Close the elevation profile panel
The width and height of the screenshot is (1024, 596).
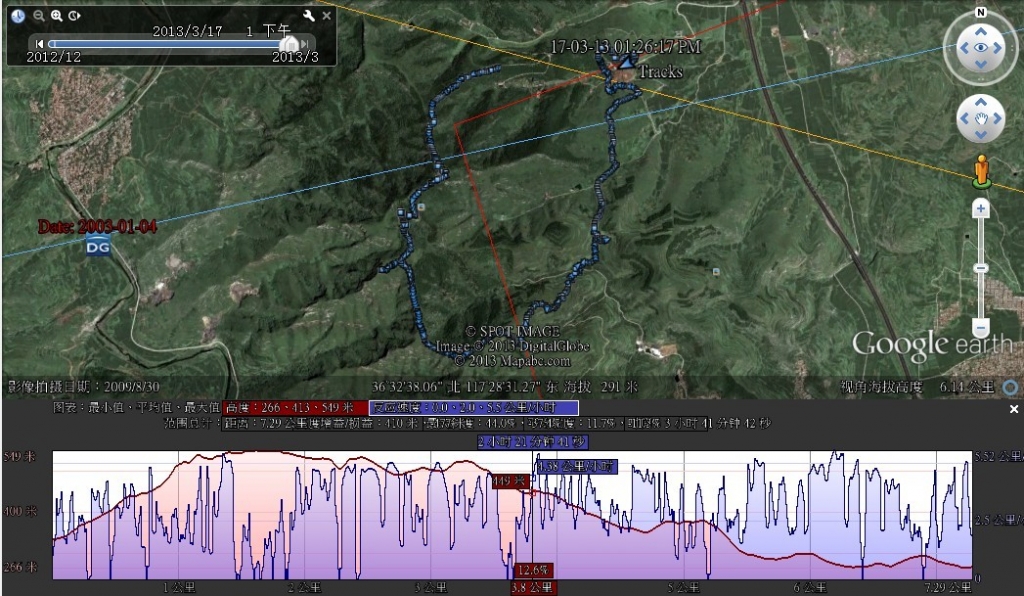click(x=1013, y=409)
